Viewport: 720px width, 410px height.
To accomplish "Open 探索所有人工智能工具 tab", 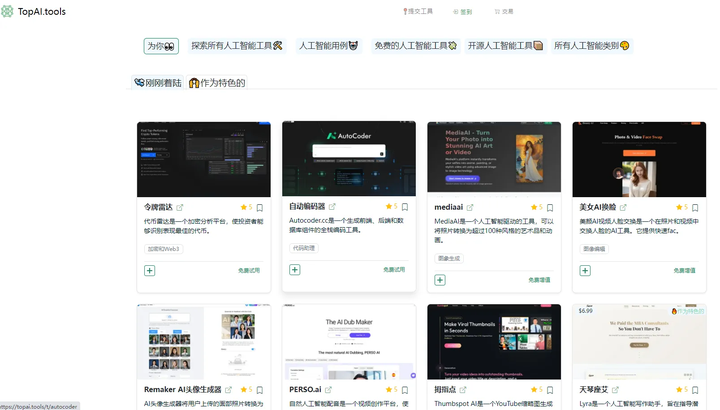I will 237,46.
